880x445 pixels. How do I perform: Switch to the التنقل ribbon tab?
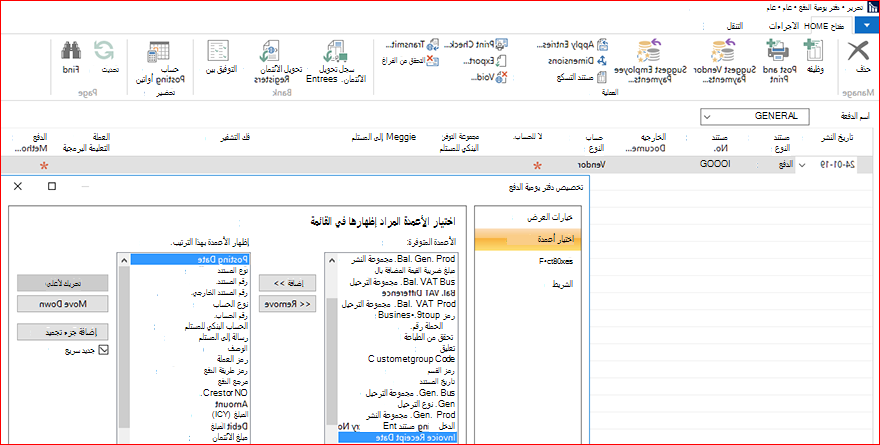[735, 26]
